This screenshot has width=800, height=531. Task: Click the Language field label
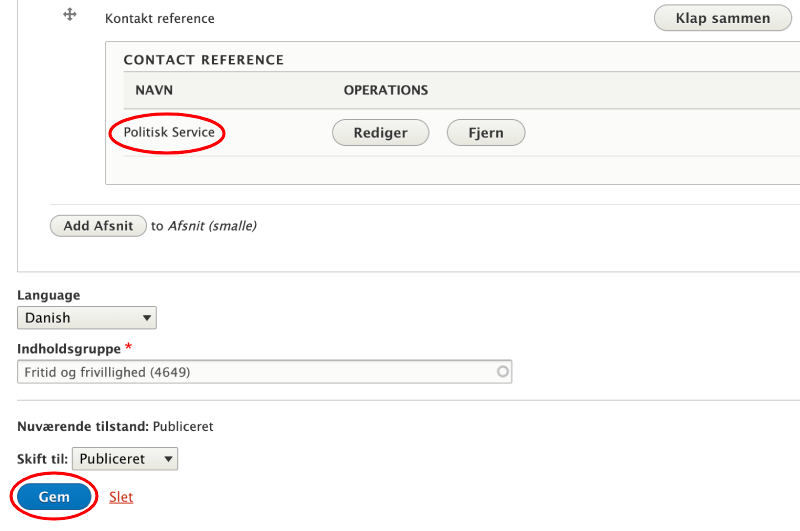point(49,295)
